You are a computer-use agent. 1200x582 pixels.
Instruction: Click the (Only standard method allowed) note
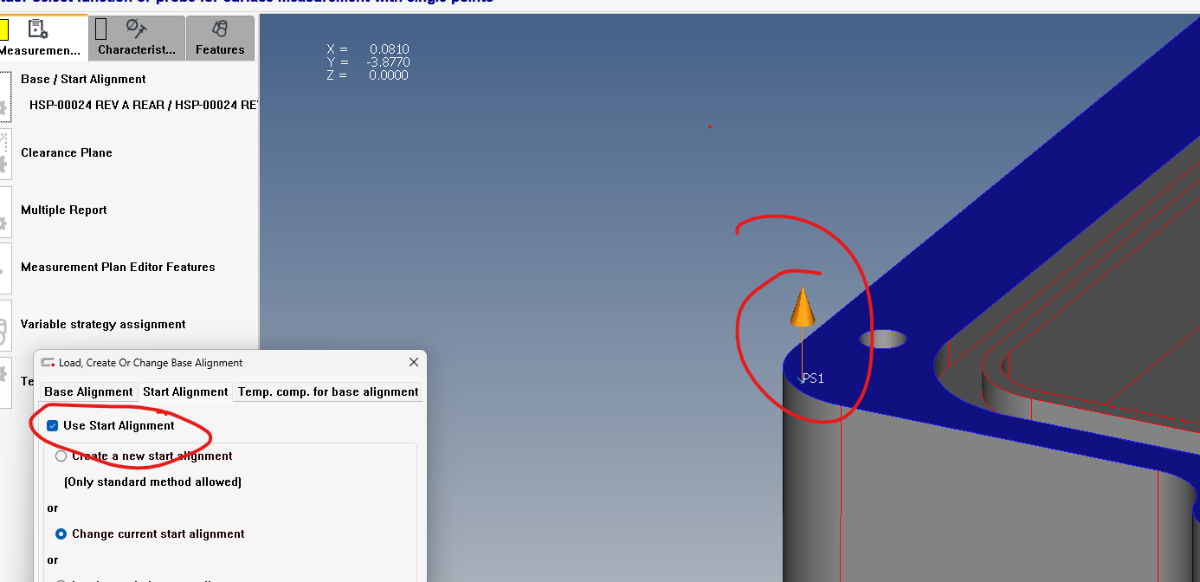tap(153, 482)
